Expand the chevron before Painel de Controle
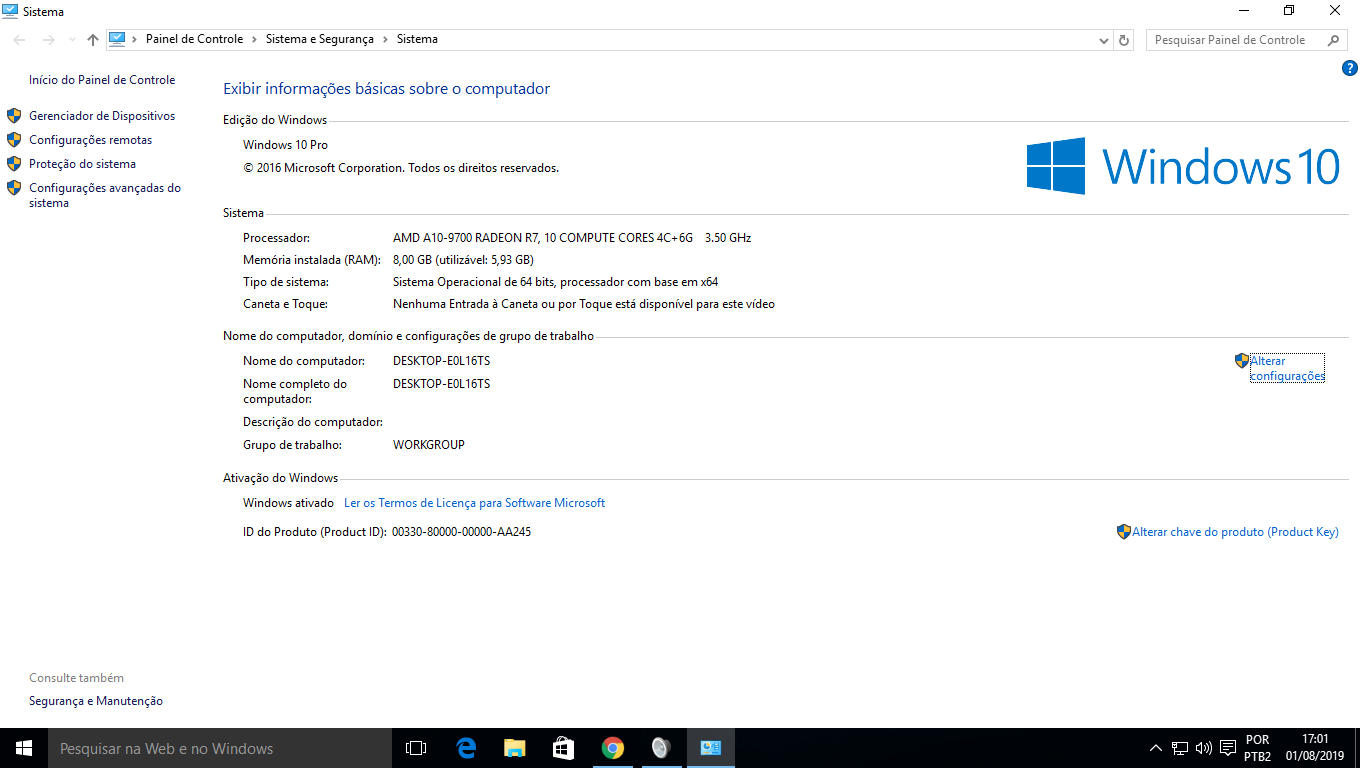The image size is (1360, 768). (x=136, y=39)
